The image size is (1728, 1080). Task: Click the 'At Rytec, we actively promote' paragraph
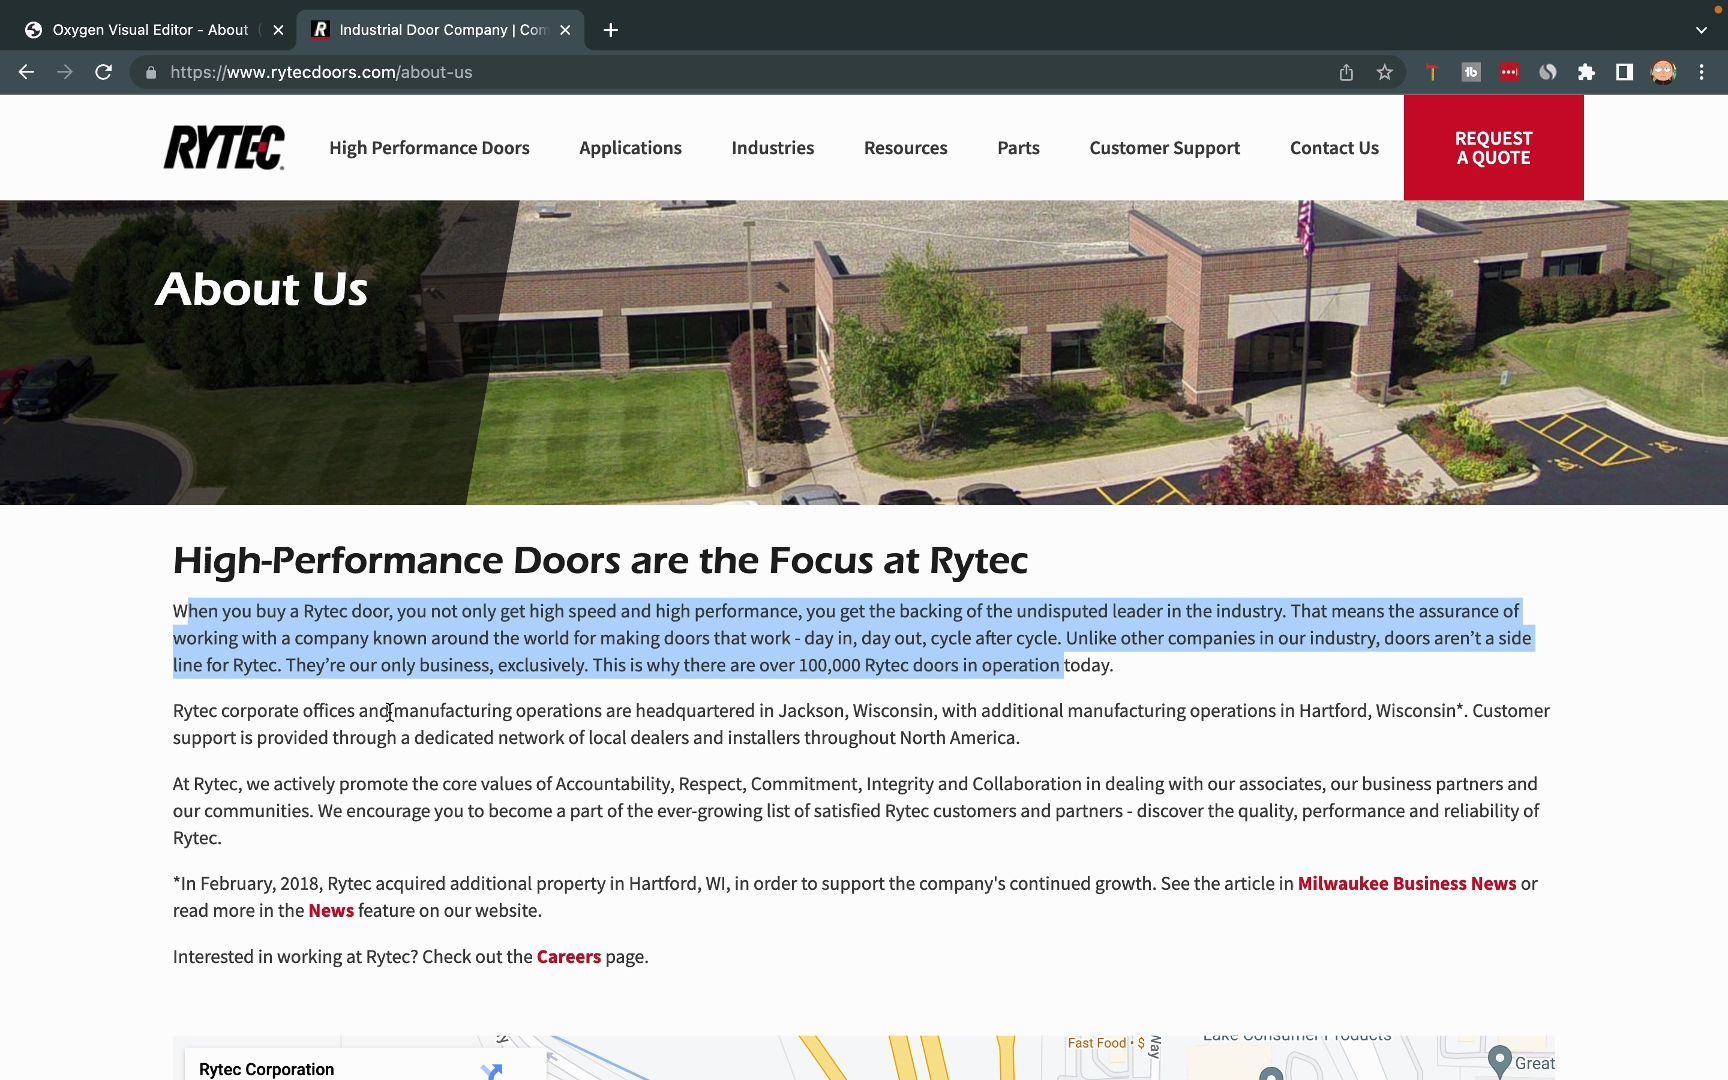coord(856,810)
